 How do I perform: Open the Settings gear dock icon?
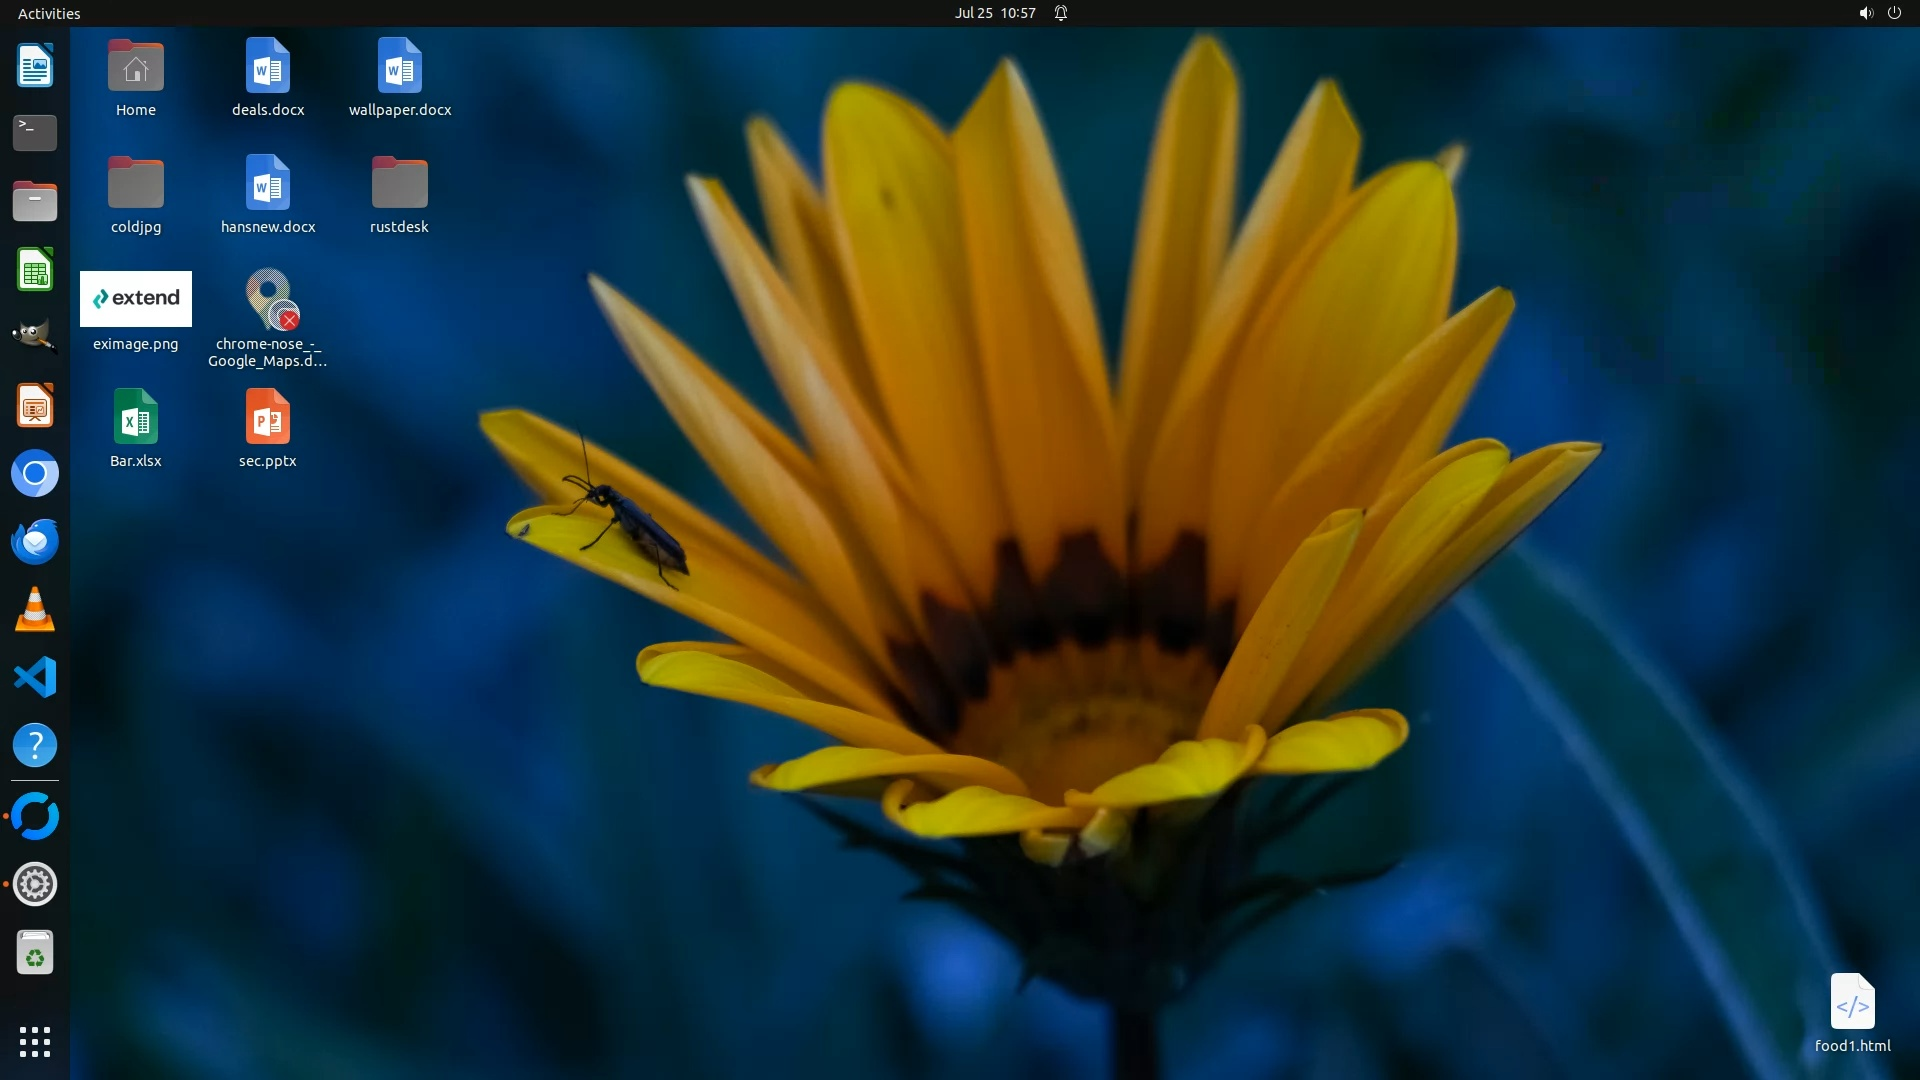pyautogui.click(x=35, y=885)
